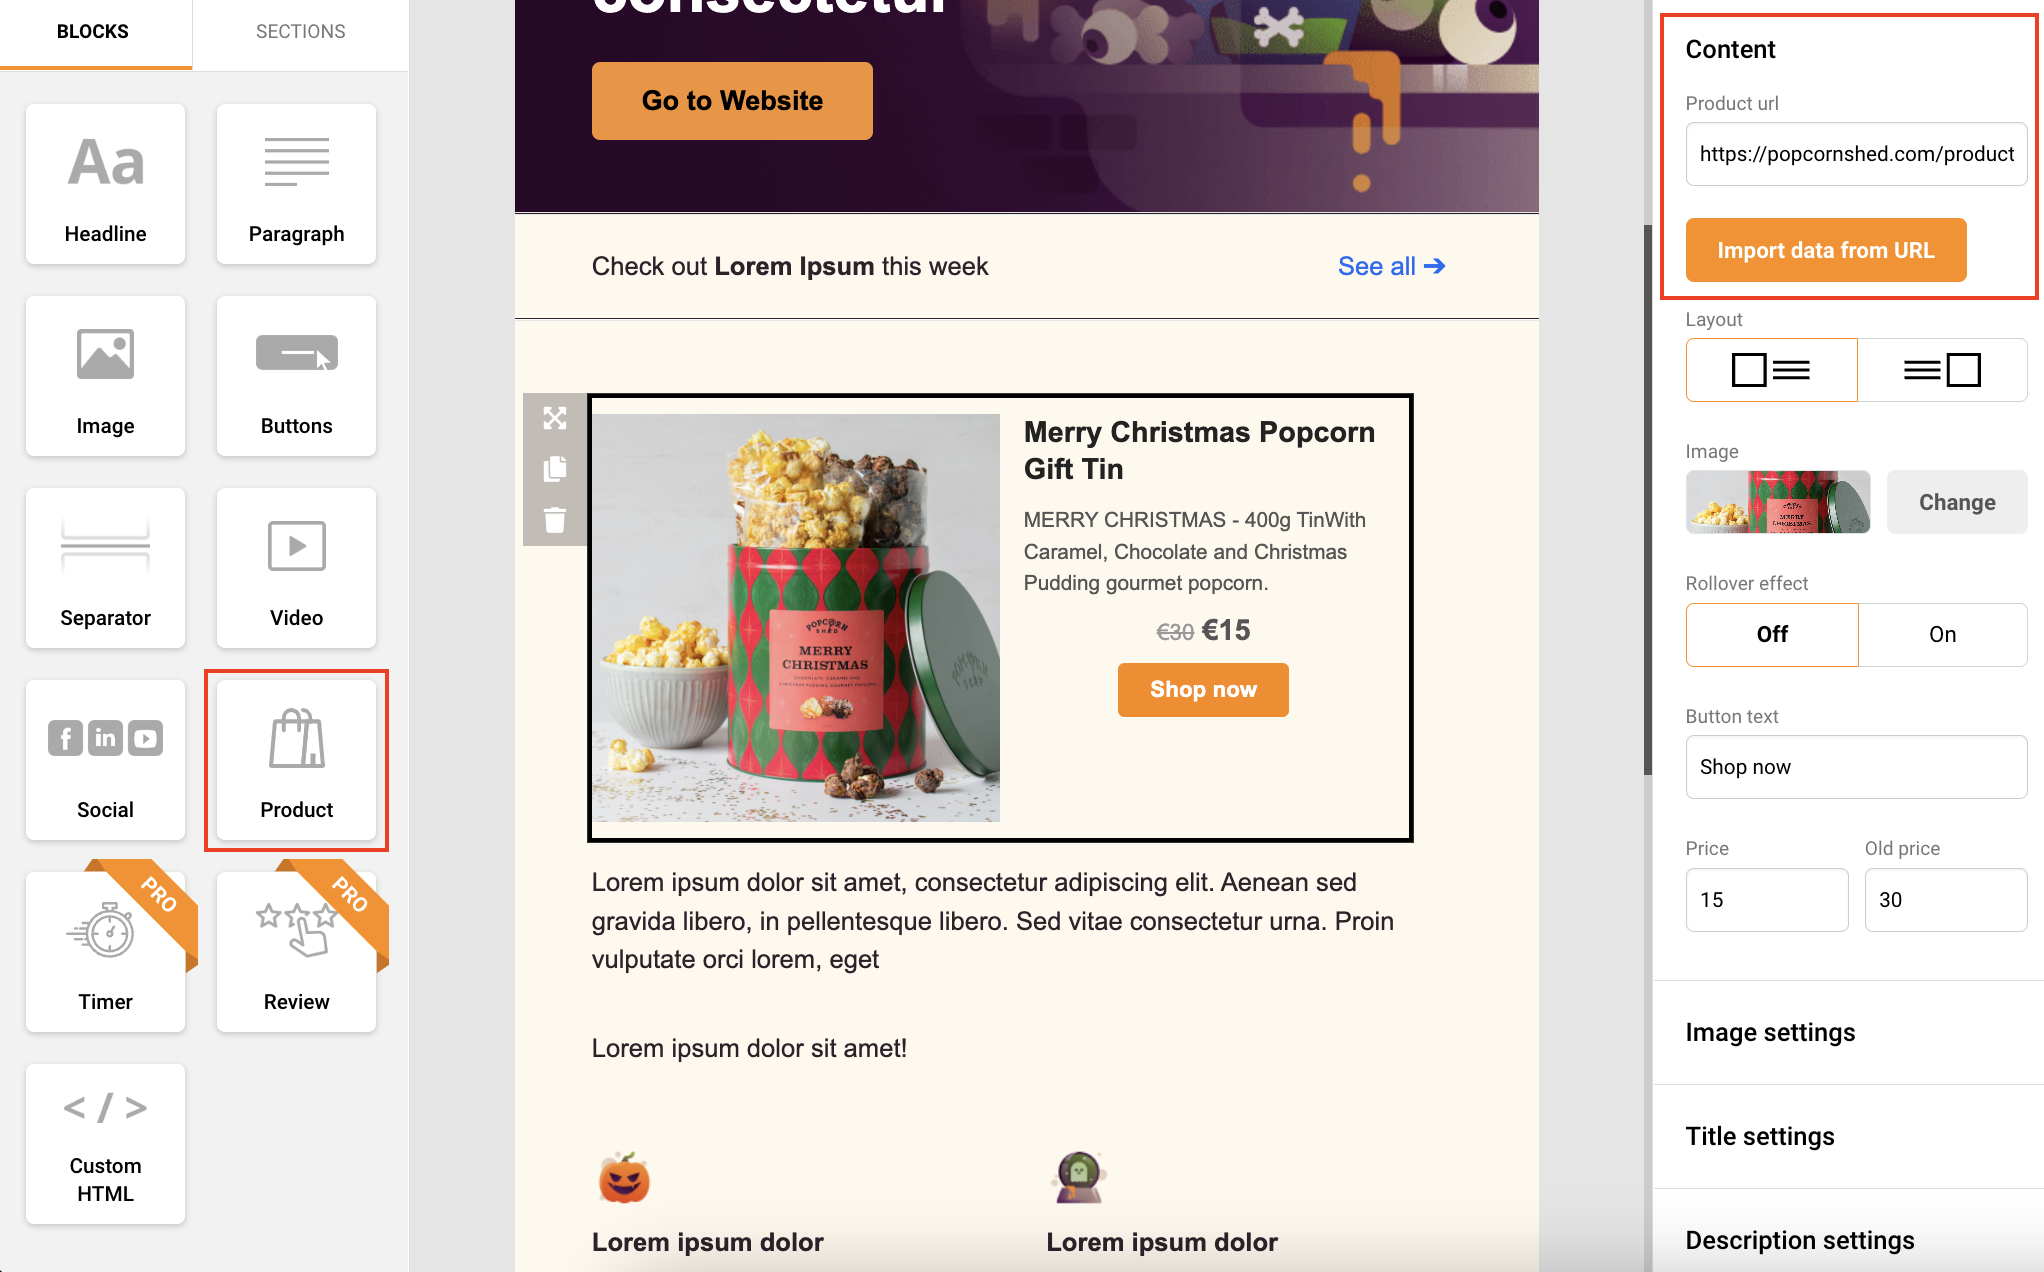Click the Product url input field
This screenshot has height=1272, width=2044.
[x=1856, y=154]
